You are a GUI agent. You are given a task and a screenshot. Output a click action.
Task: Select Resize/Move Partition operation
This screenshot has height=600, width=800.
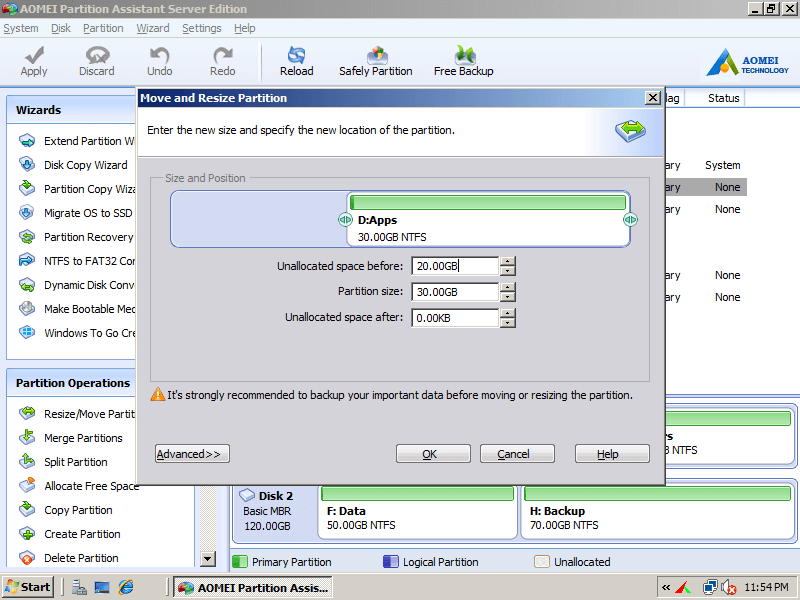pos(77,414)
